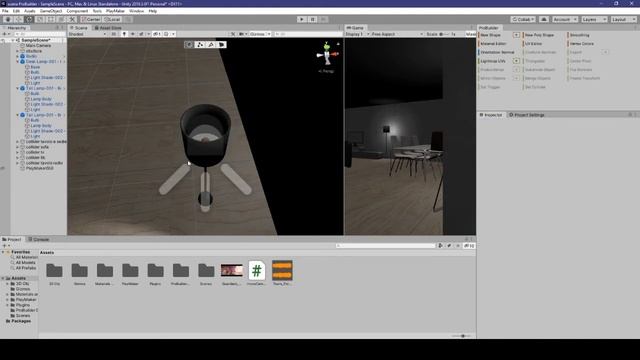Click the Play button

click(x=302, y=20)
